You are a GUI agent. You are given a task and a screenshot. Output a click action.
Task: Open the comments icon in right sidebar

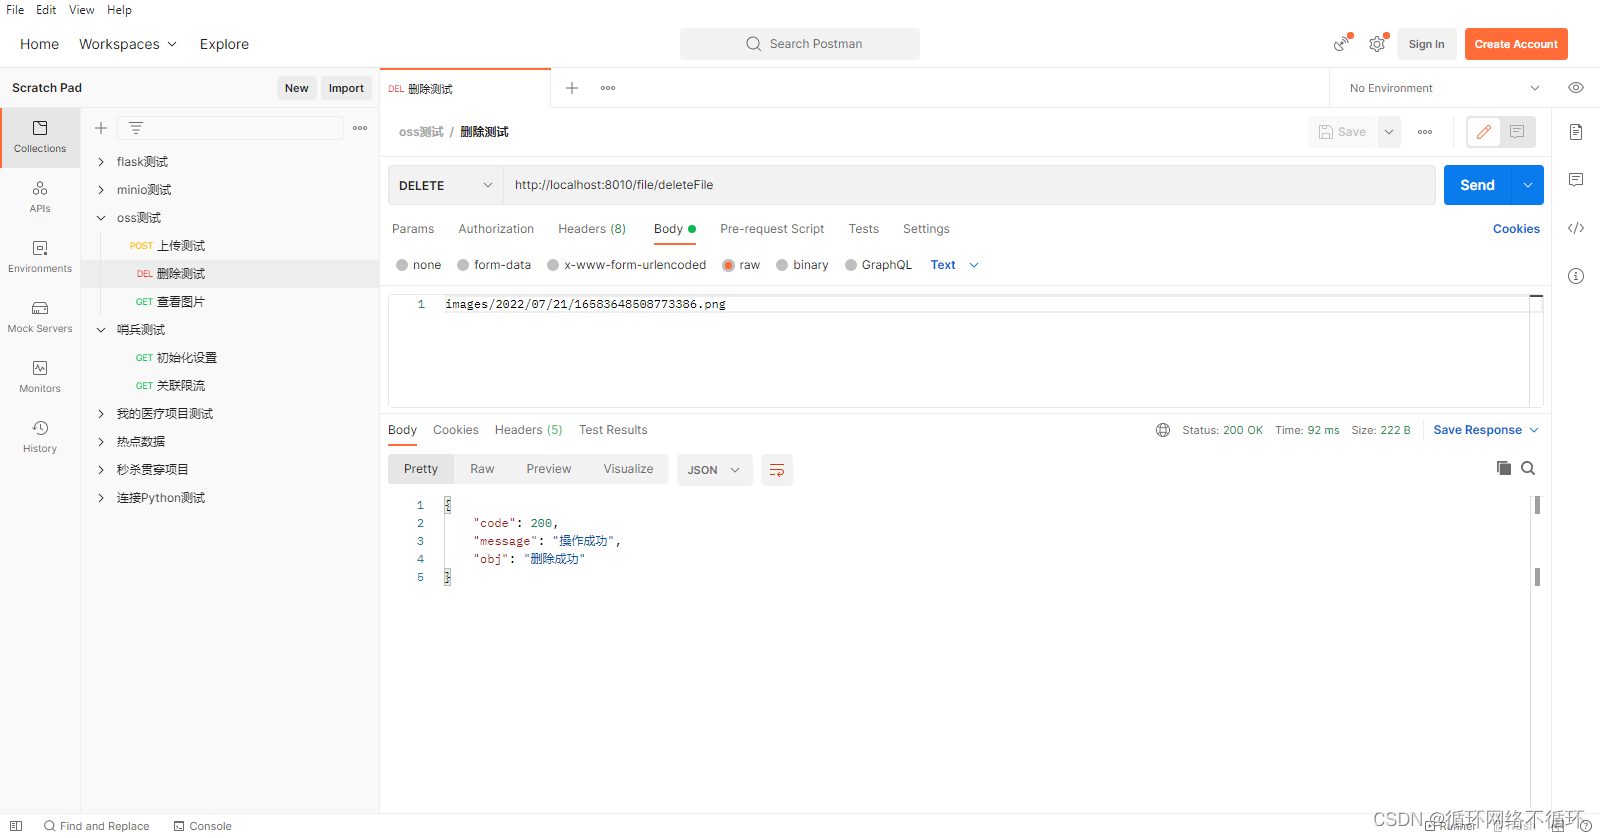[x=1576, y=180]
